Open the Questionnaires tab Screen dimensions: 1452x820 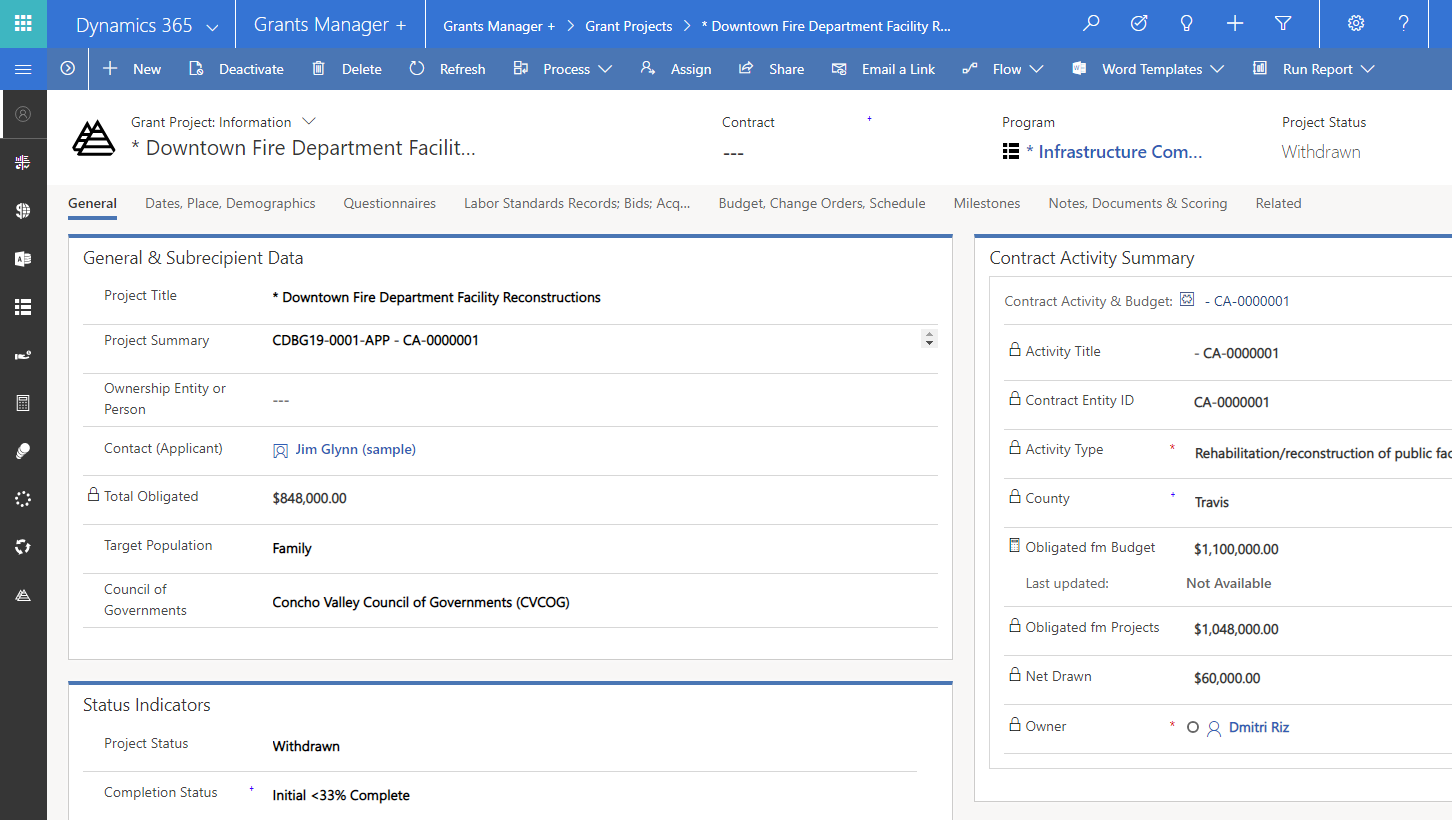(x=390, y=203)
